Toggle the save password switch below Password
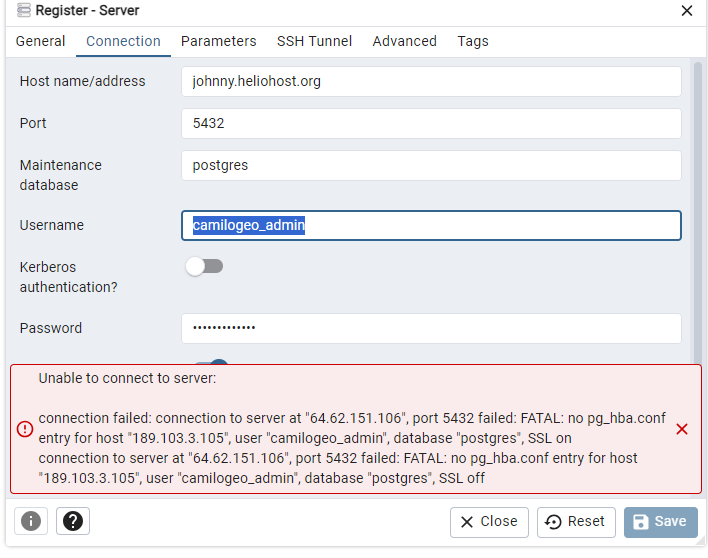The width and height of the screenshot is (708, 558). [x=211, y=362]
